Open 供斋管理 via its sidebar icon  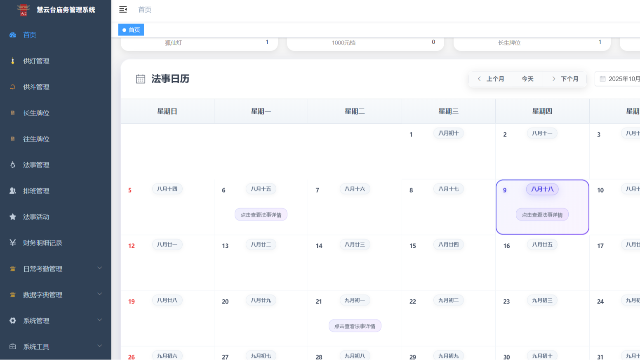(13, 87)
